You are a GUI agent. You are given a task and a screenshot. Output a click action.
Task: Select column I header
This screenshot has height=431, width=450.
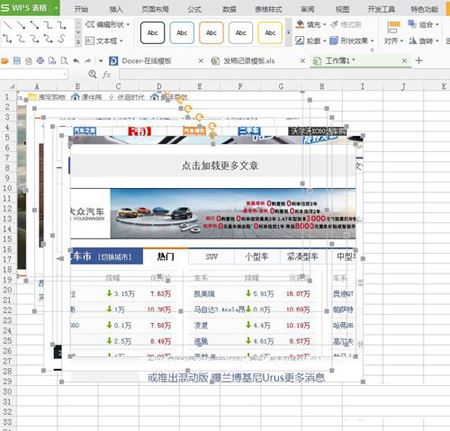[362, 87]
